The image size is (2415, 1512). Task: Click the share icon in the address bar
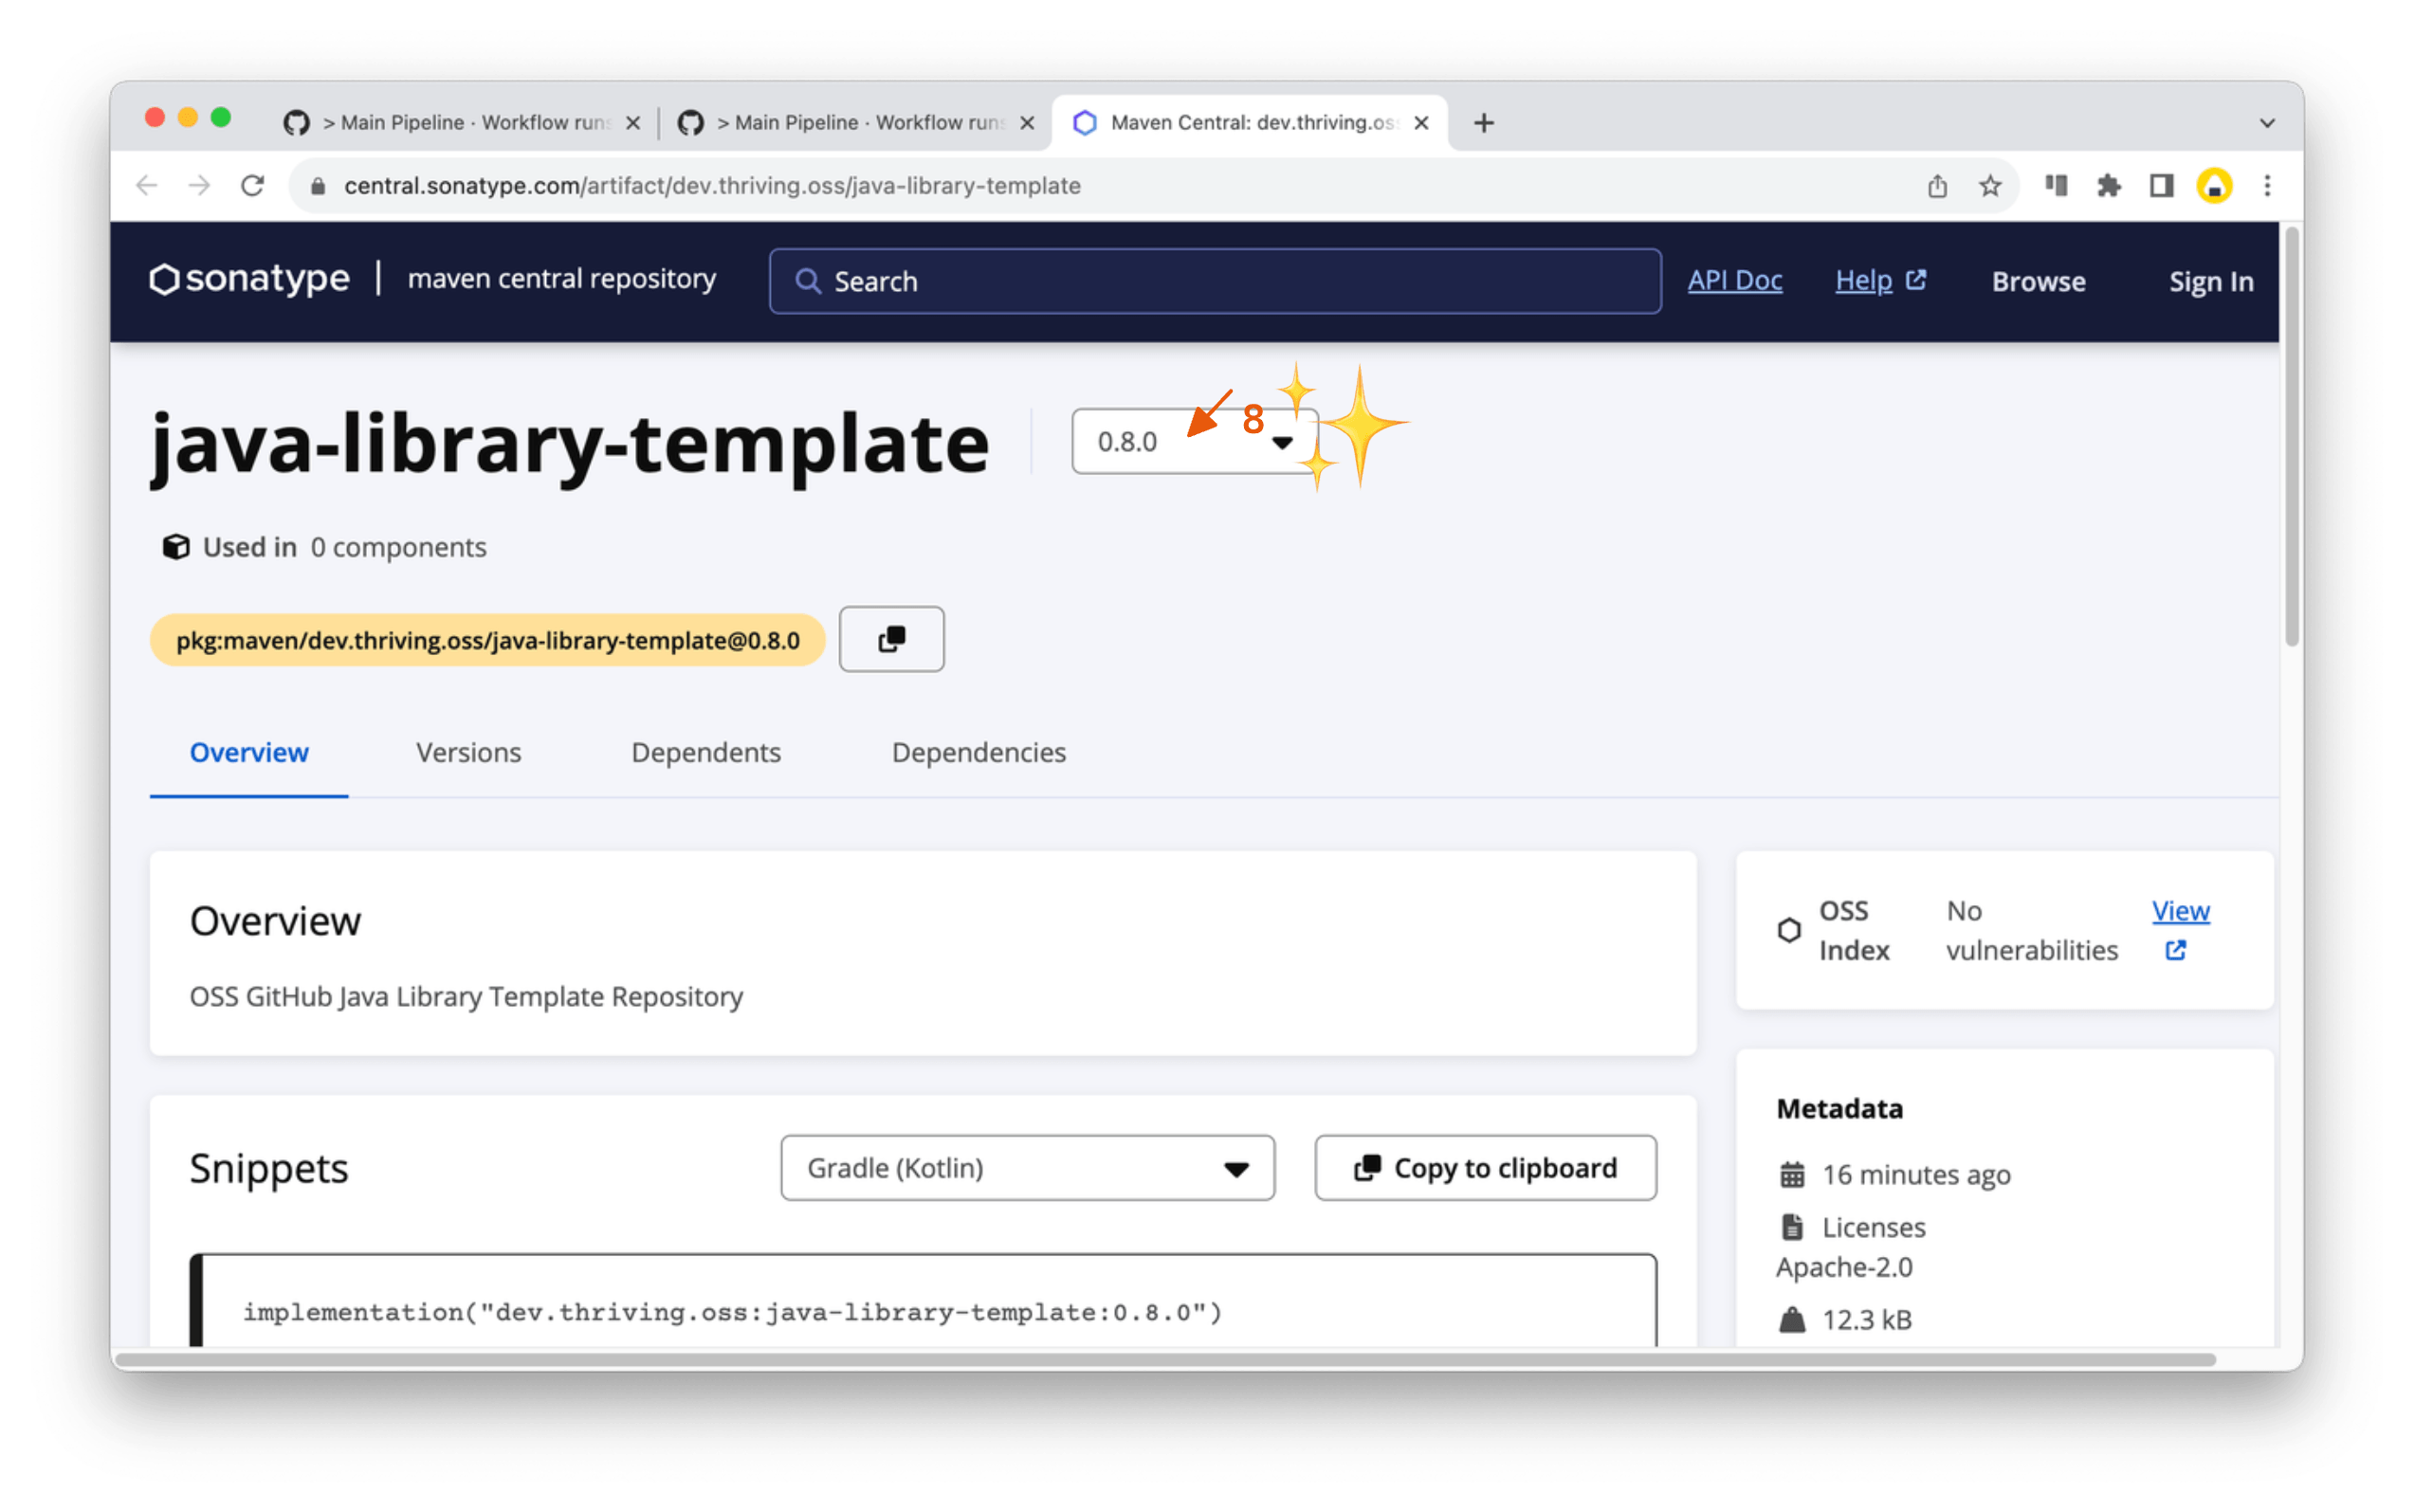tap(1937, 186)
